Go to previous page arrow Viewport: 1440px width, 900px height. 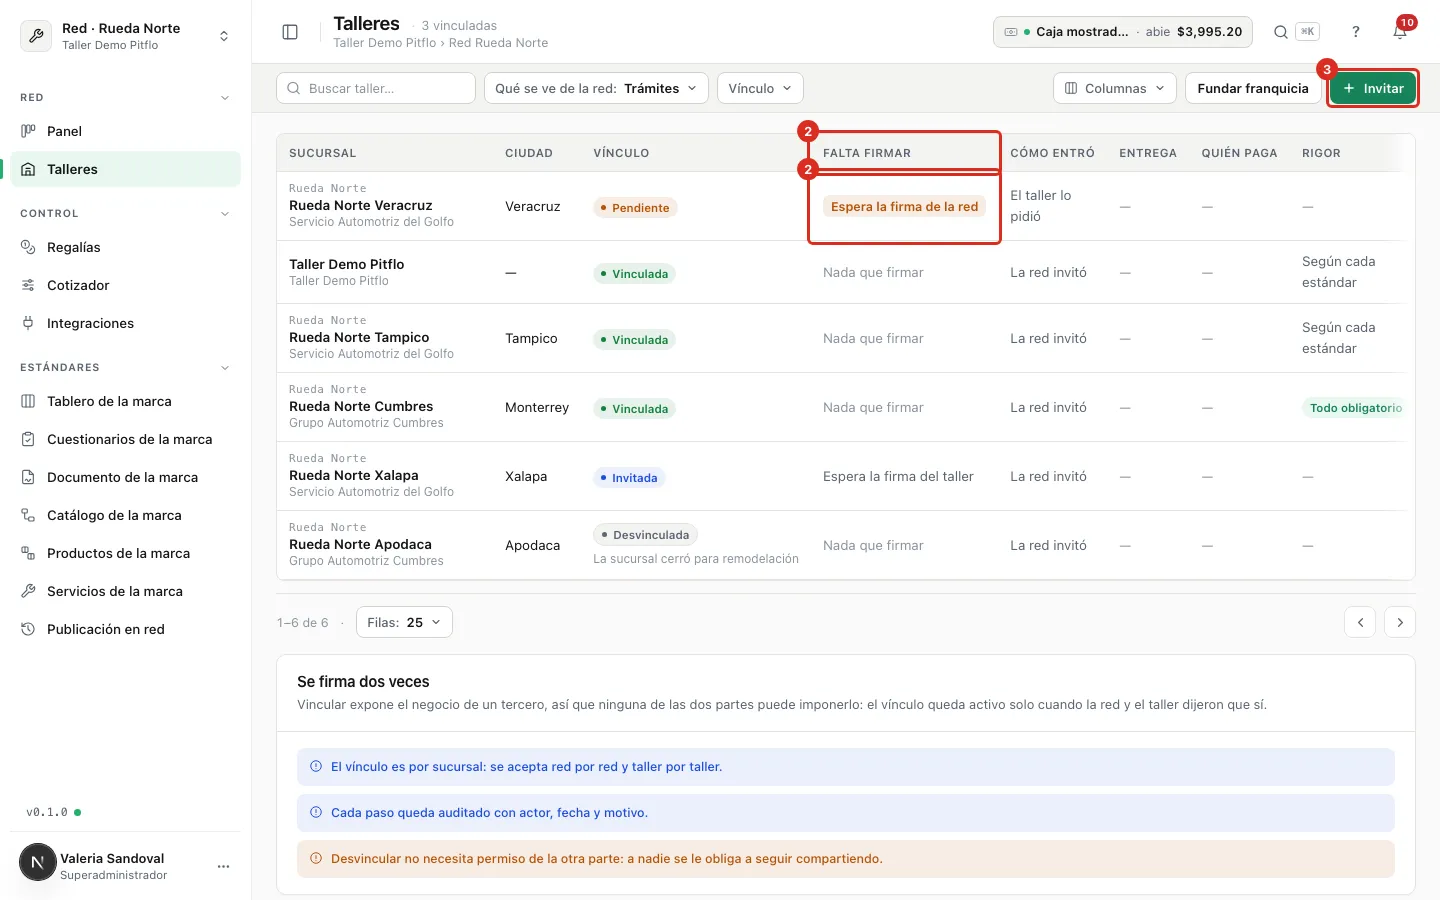(1360, 622)
